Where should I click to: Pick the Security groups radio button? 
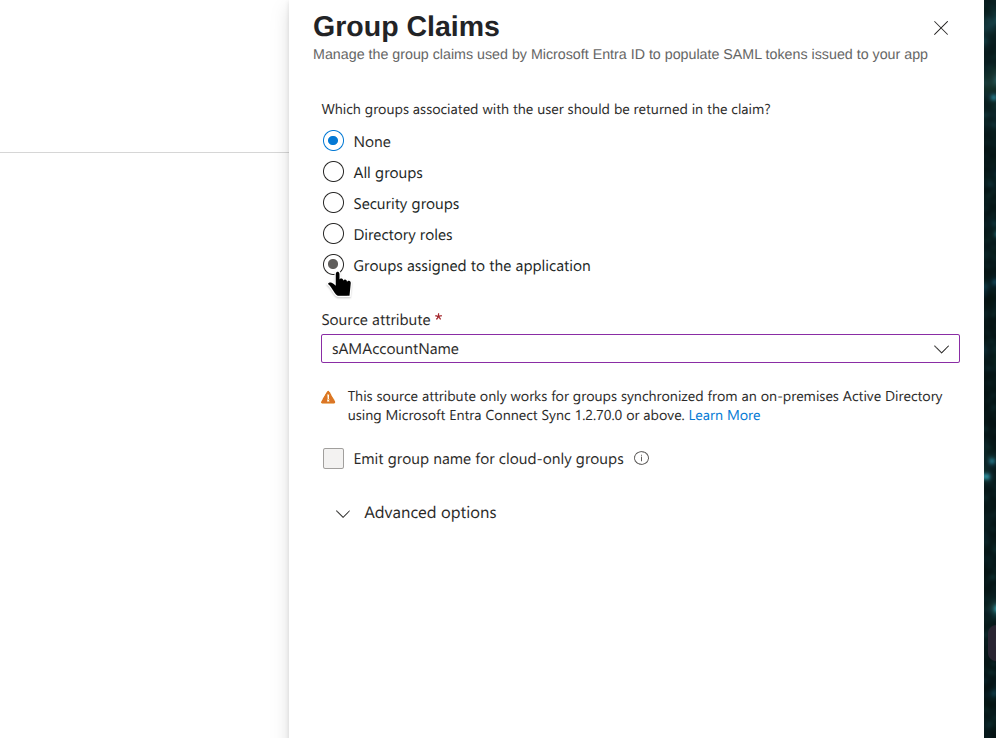point(334,203)
